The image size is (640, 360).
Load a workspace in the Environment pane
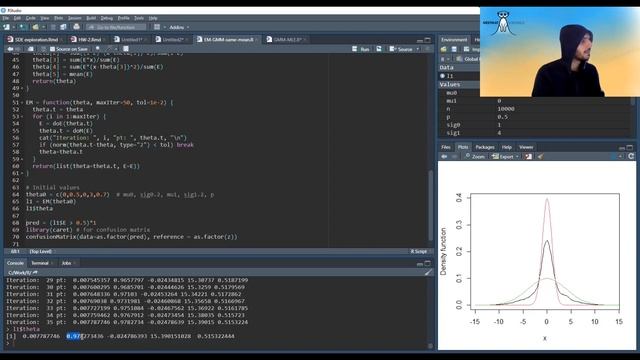444,49
